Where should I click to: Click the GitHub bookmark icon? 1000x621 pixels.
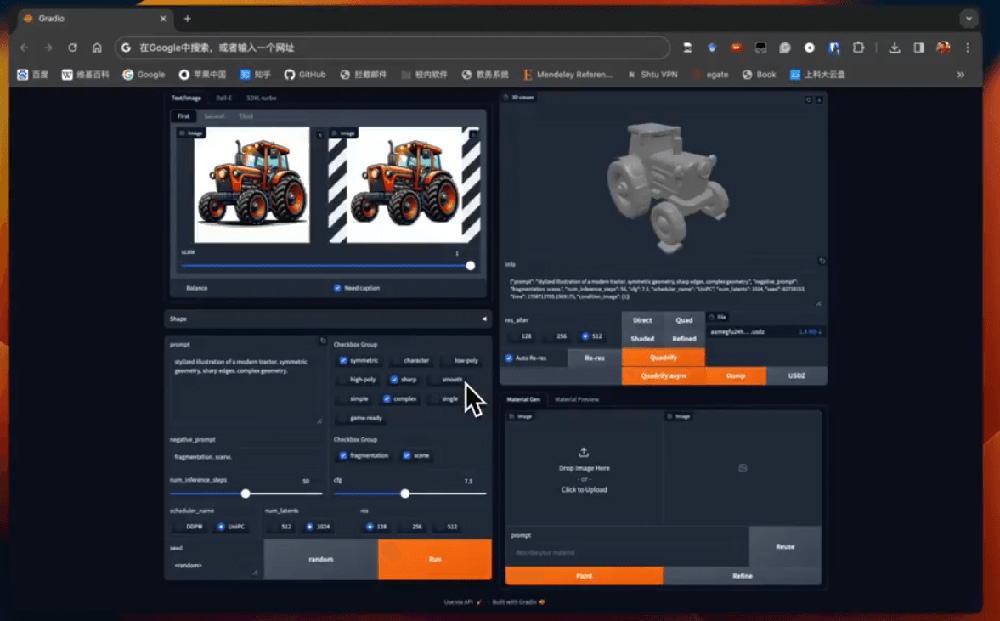point(290,73)
